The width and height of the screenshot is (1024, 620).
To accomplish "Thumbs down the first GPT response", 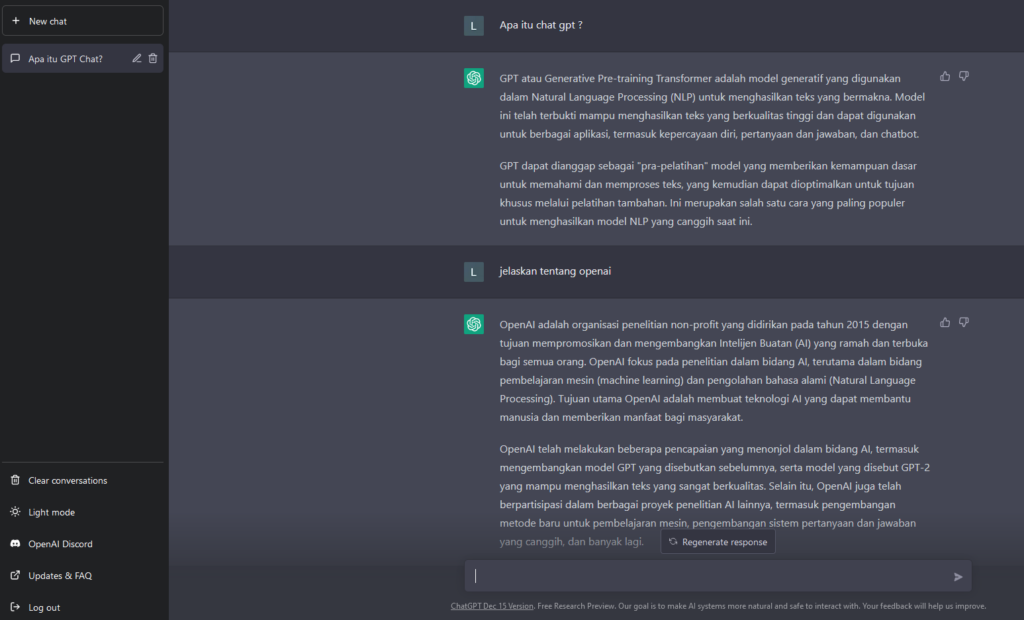I will (964, 76).
